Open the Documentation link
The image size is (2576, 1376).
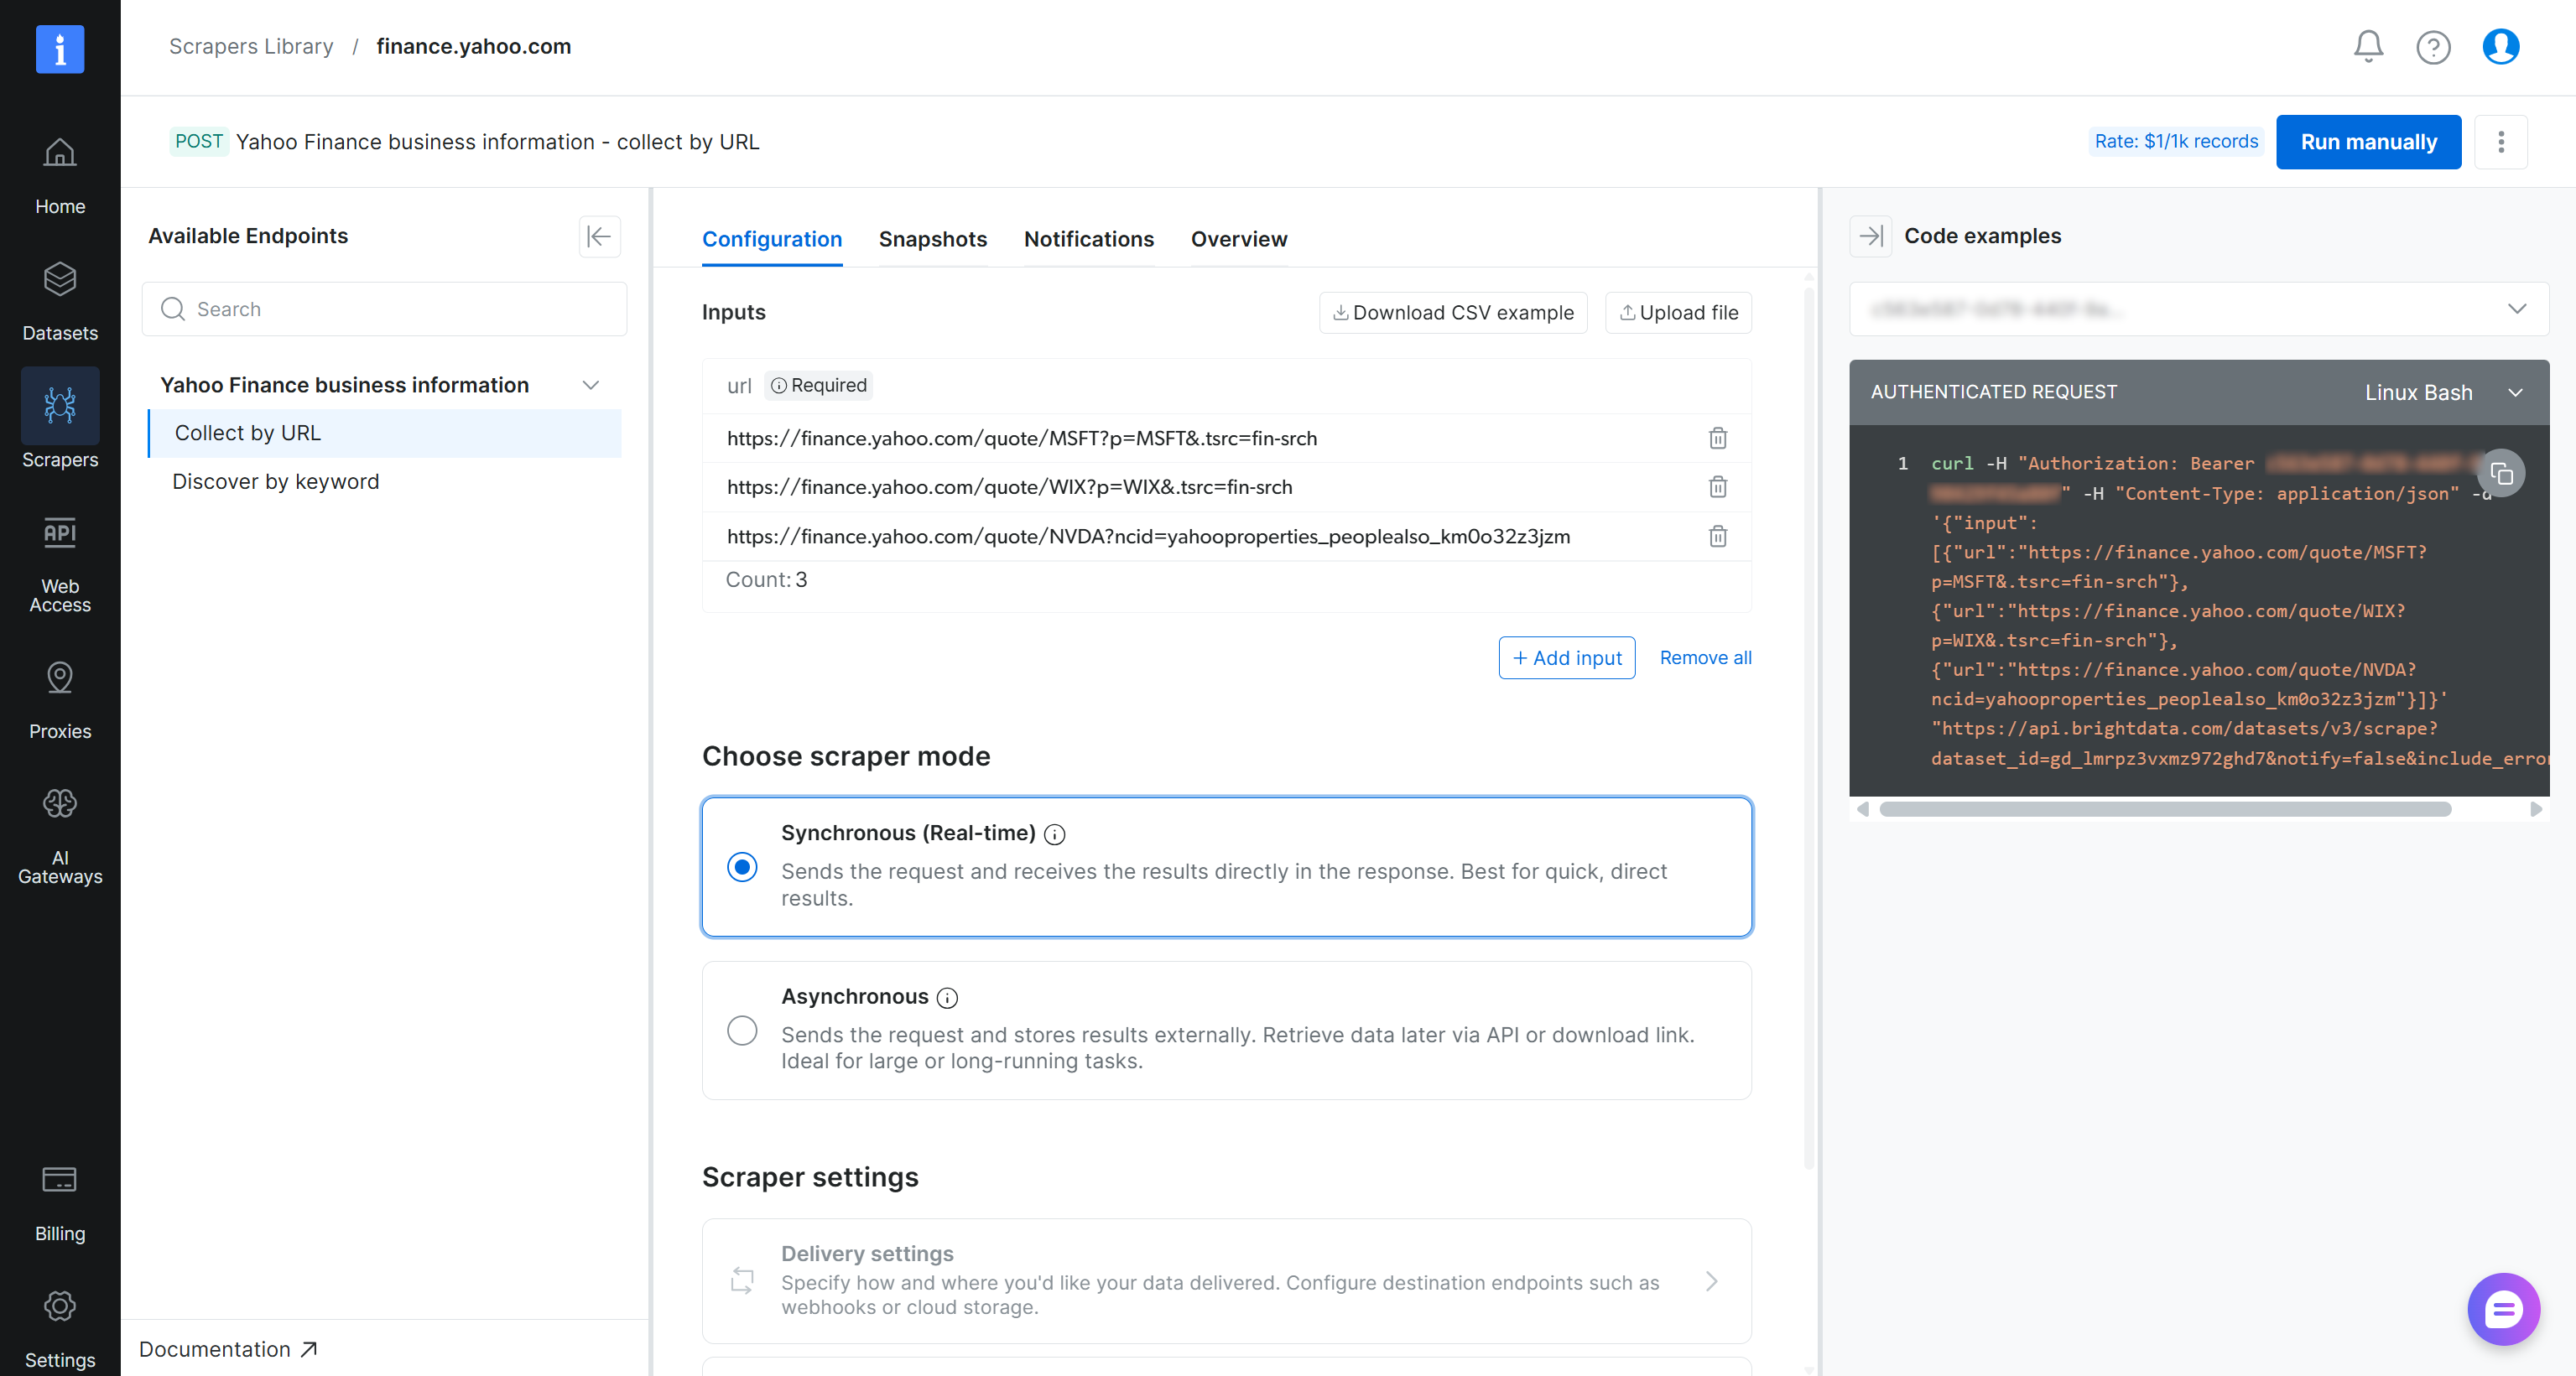[228, 1349]
